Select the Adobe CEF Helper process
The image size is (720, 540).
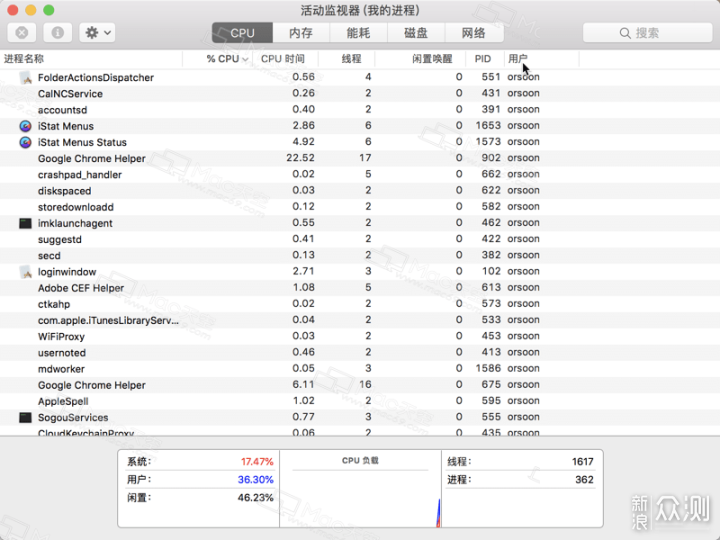pos(360,288)
